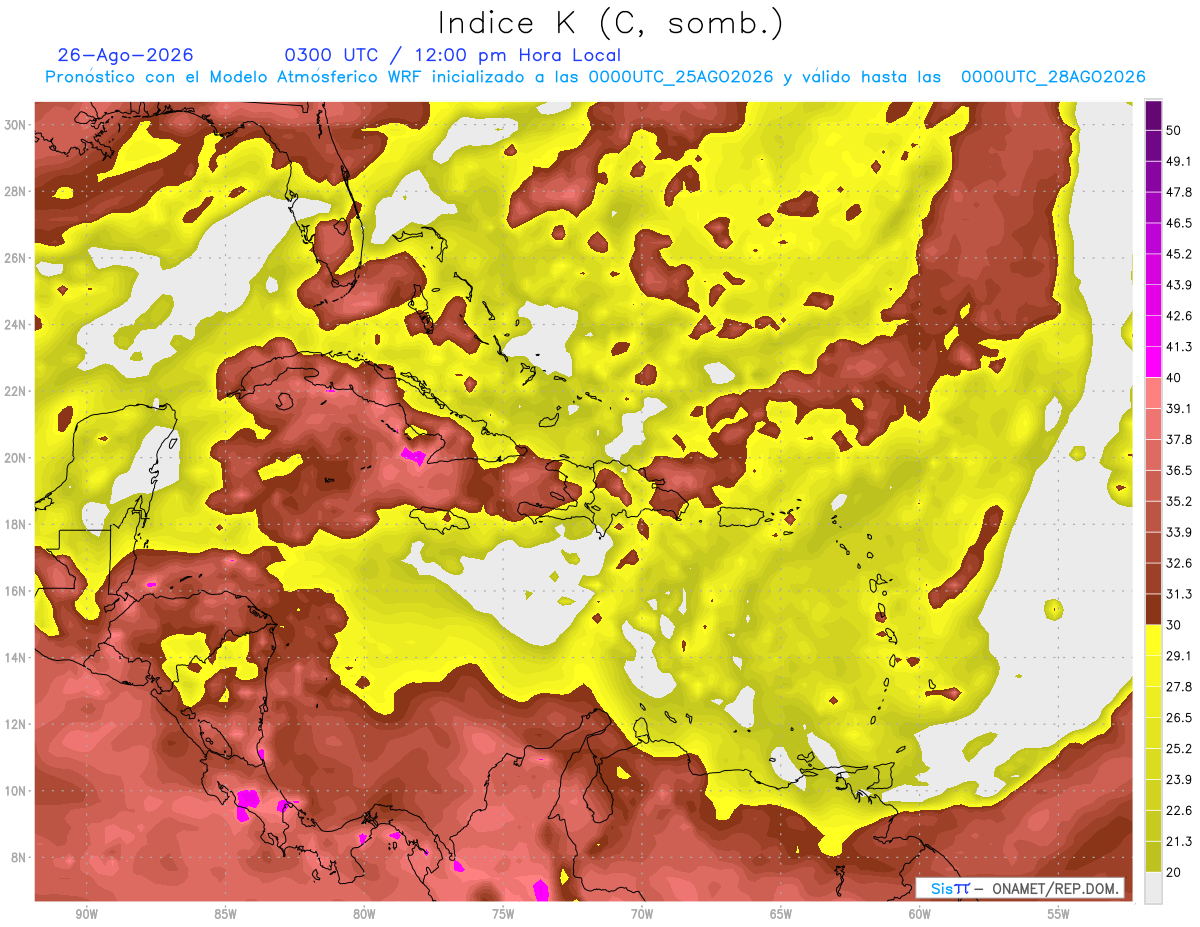This screenshot has height=927, width=1200.
Task: Click the colorbar value label 22.6
Action: click(1179, 811)
